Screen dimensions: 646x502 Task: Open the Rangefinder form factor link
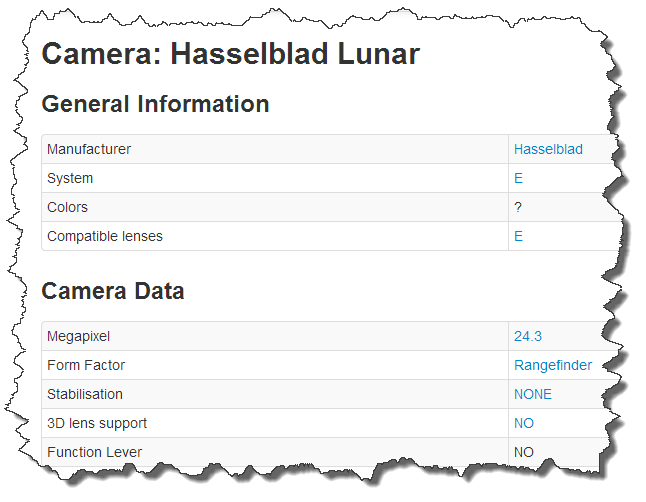point(553,365)
